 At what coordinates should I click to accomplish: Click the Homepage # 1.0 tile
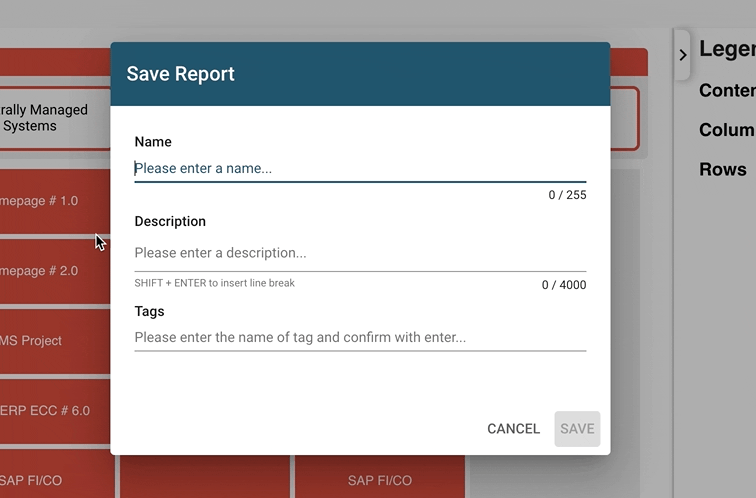[x=50, y=201]
